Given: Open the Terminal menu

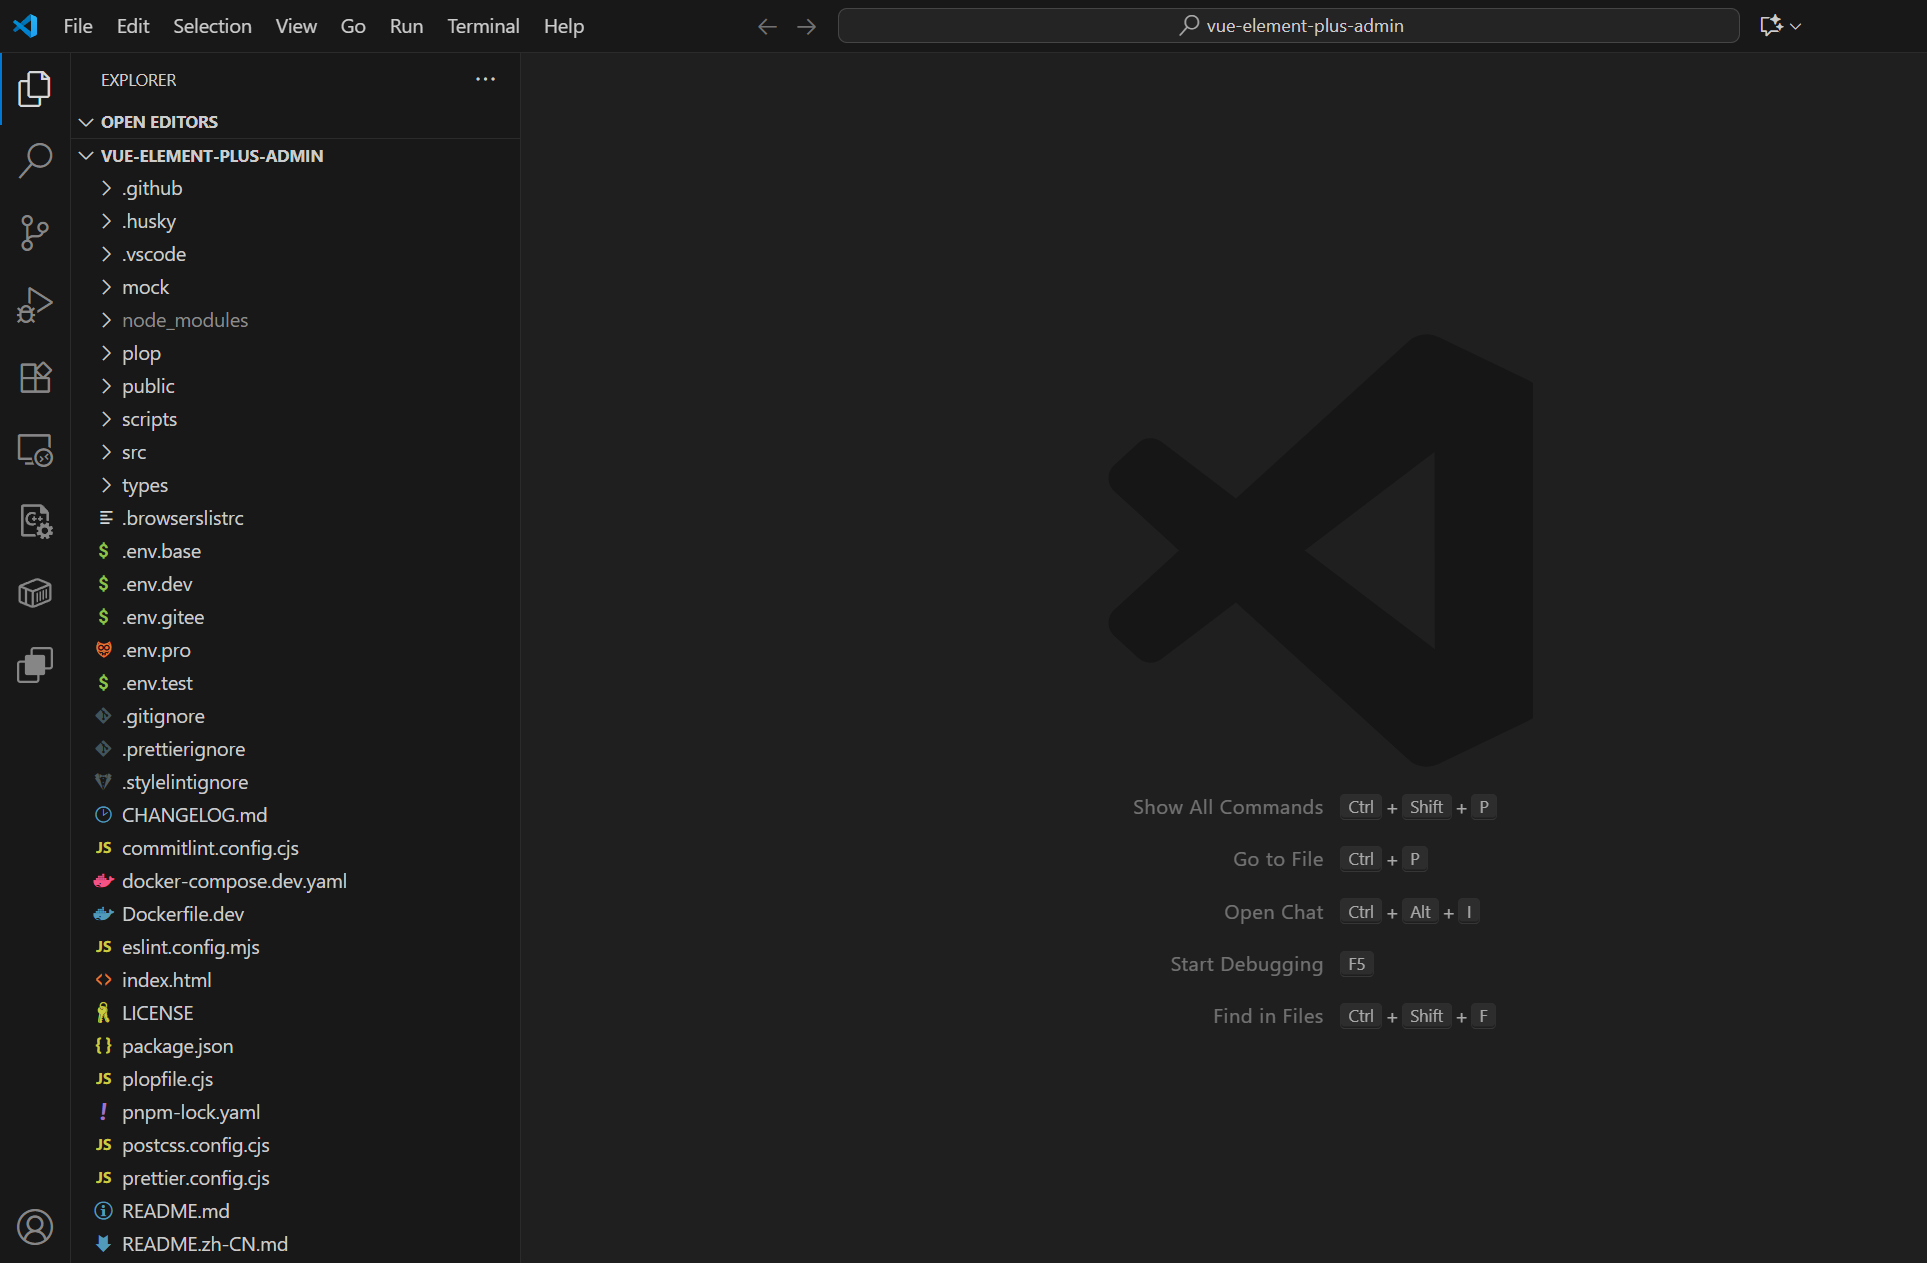Looking at the screenshot, I should click(x=483, y=26).
